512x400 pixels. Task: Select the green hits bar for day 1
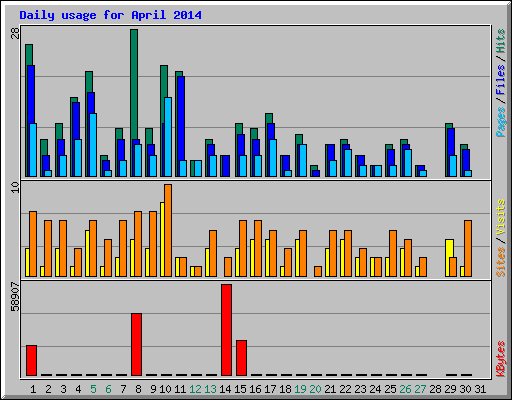[29, 55]
